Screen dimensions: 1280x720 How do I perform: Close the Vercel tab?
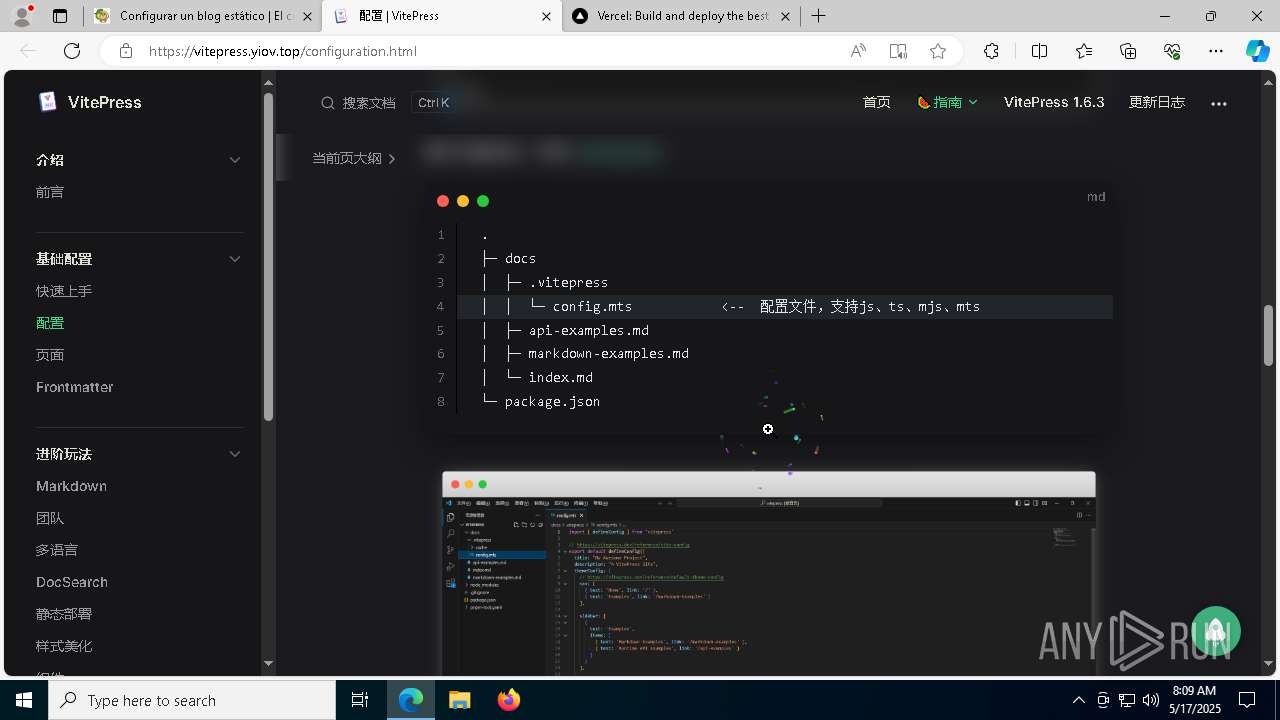click(x=785, y=16)
